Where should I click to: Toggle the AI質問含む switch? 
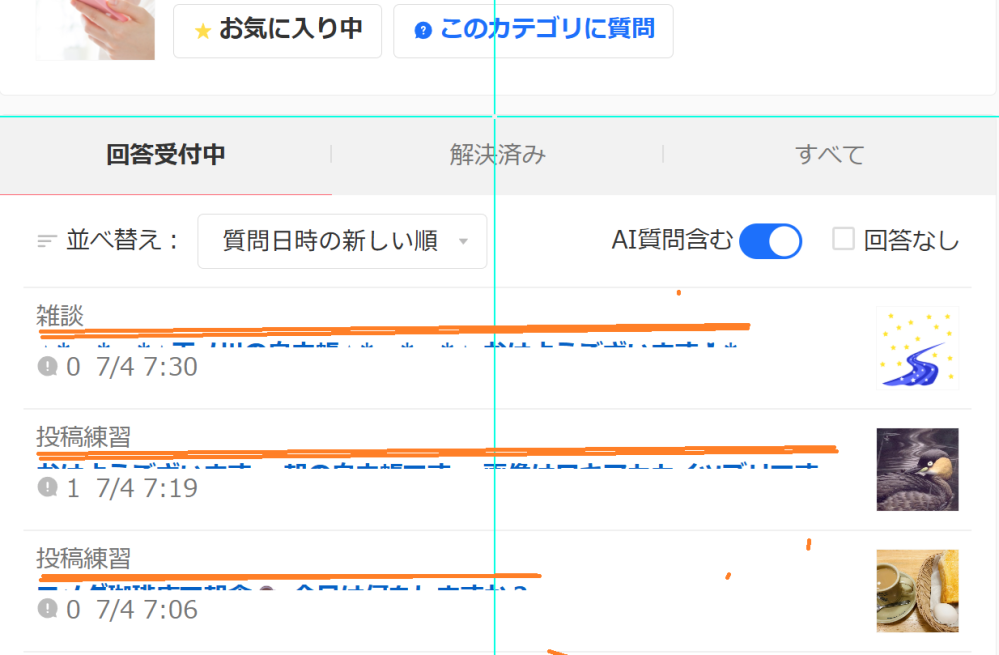[x=770, y=241]
